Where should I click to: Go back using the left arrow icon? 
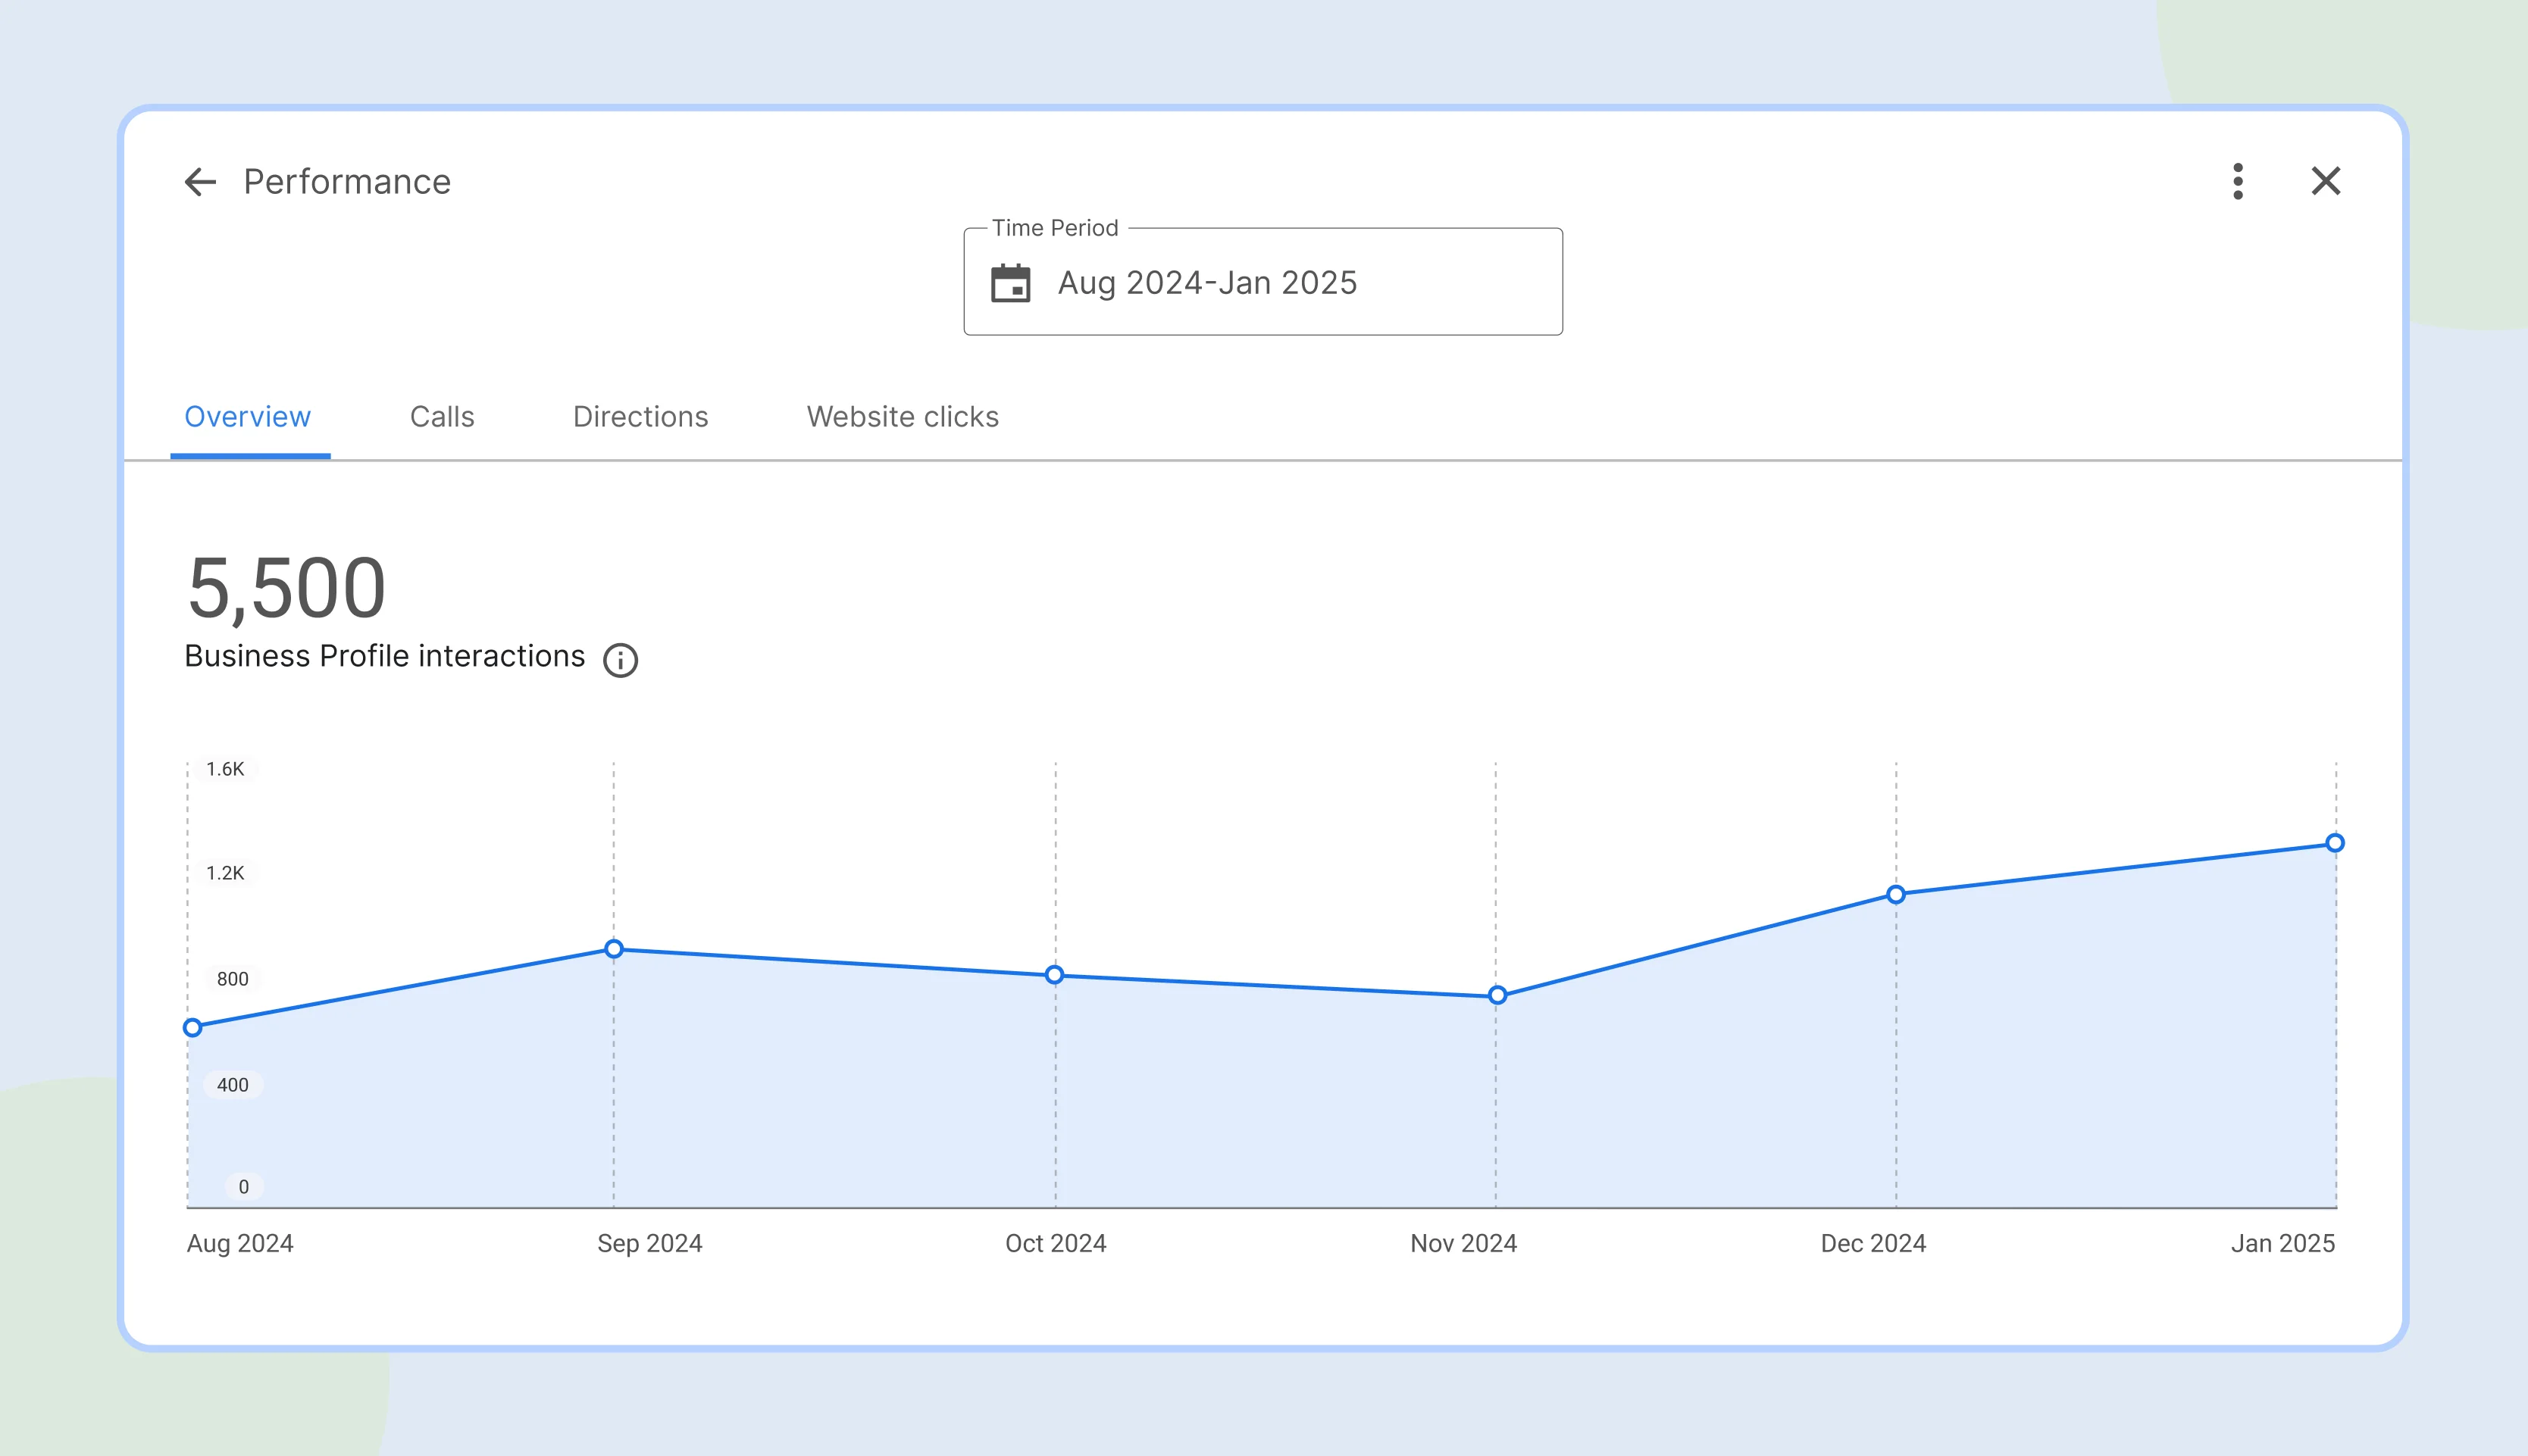tap(201, 182)
